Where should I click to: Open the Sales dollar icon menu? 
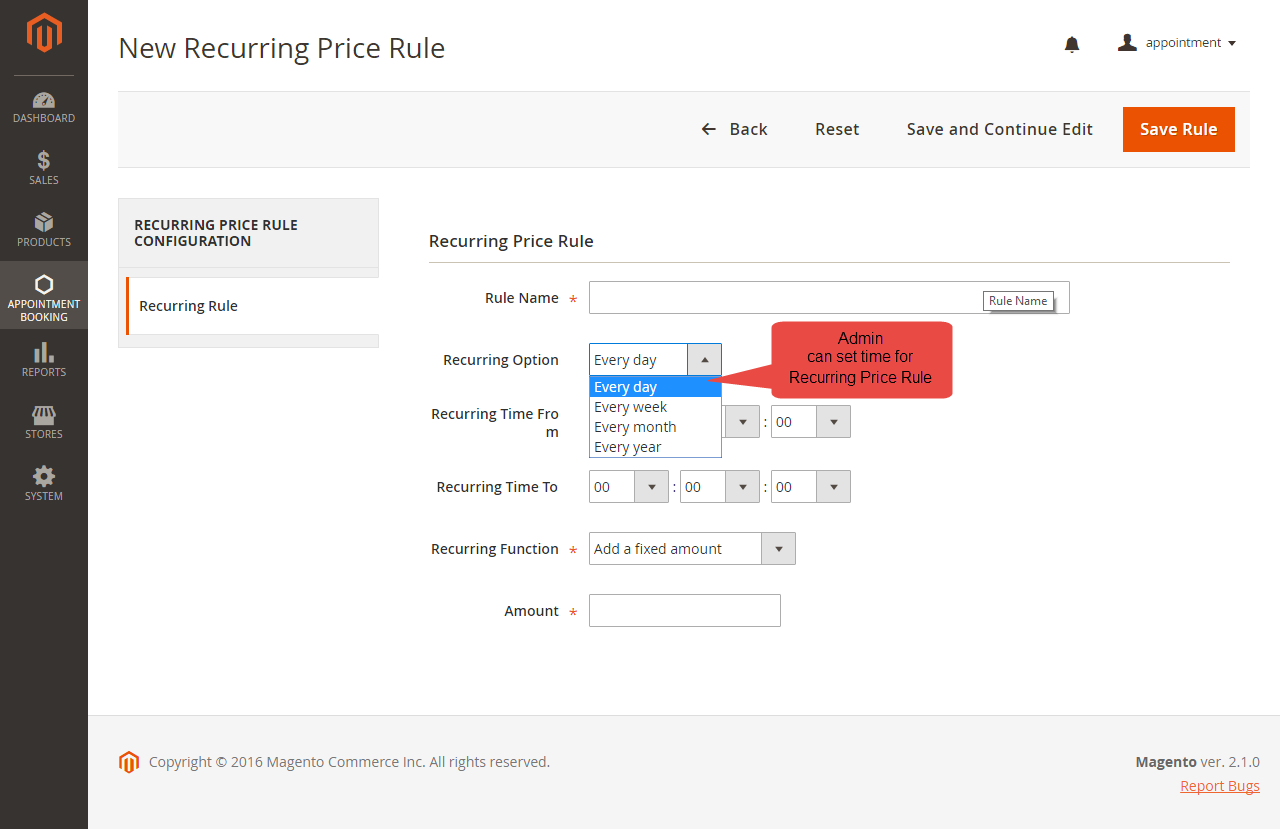click(x=44, y=168)
